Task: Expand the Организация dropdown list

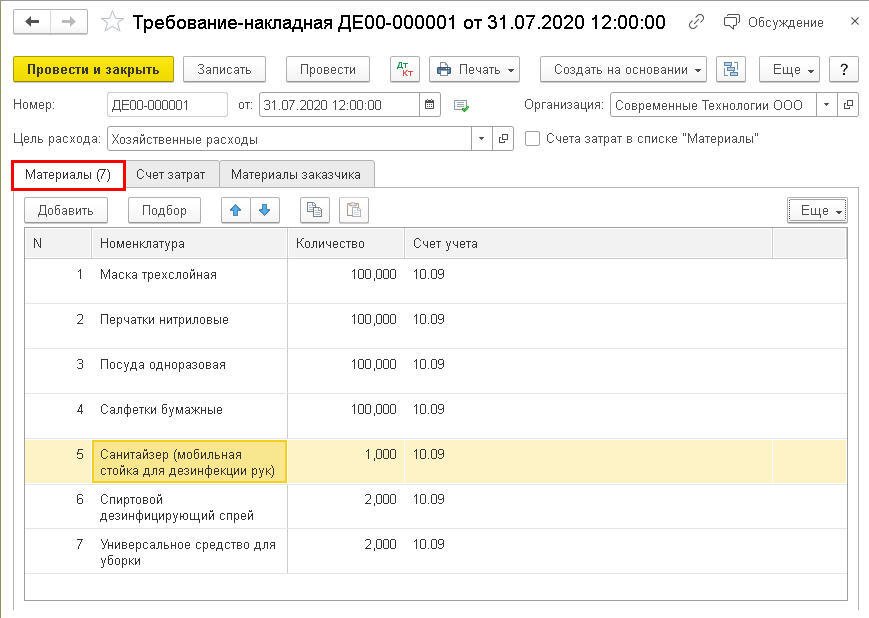Action: pyautogui.click(x=826, y=105)
